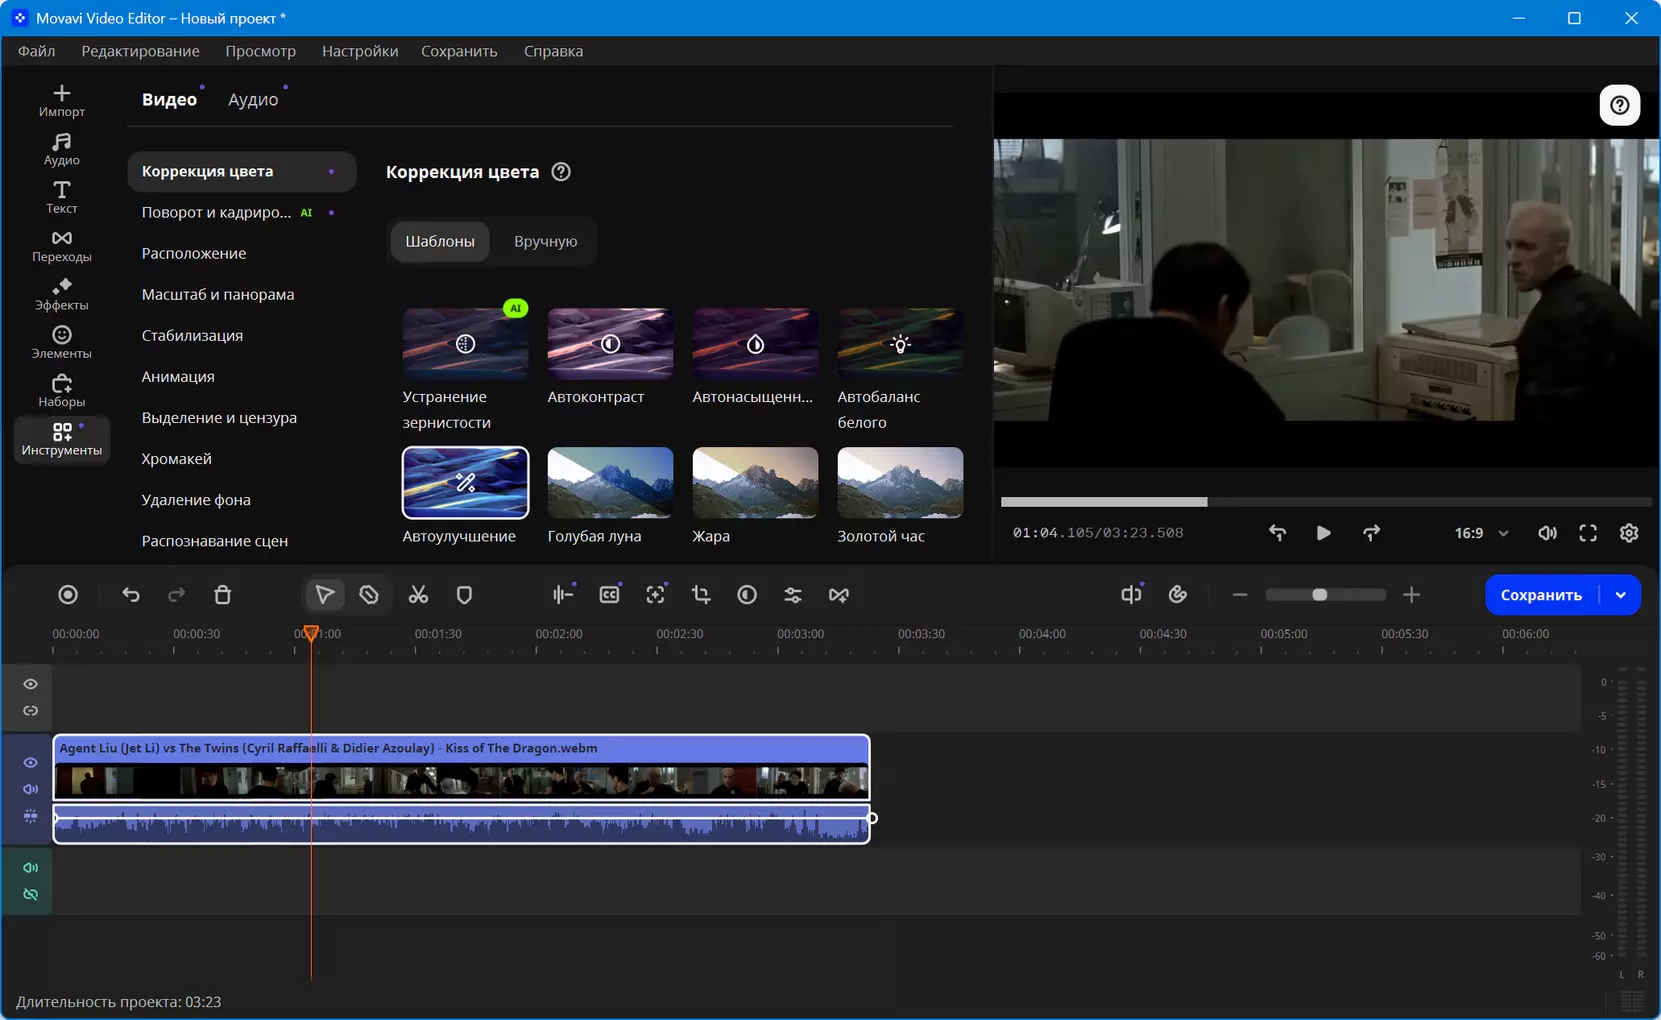Open player settings gear icon

[x=1629, y=533]
